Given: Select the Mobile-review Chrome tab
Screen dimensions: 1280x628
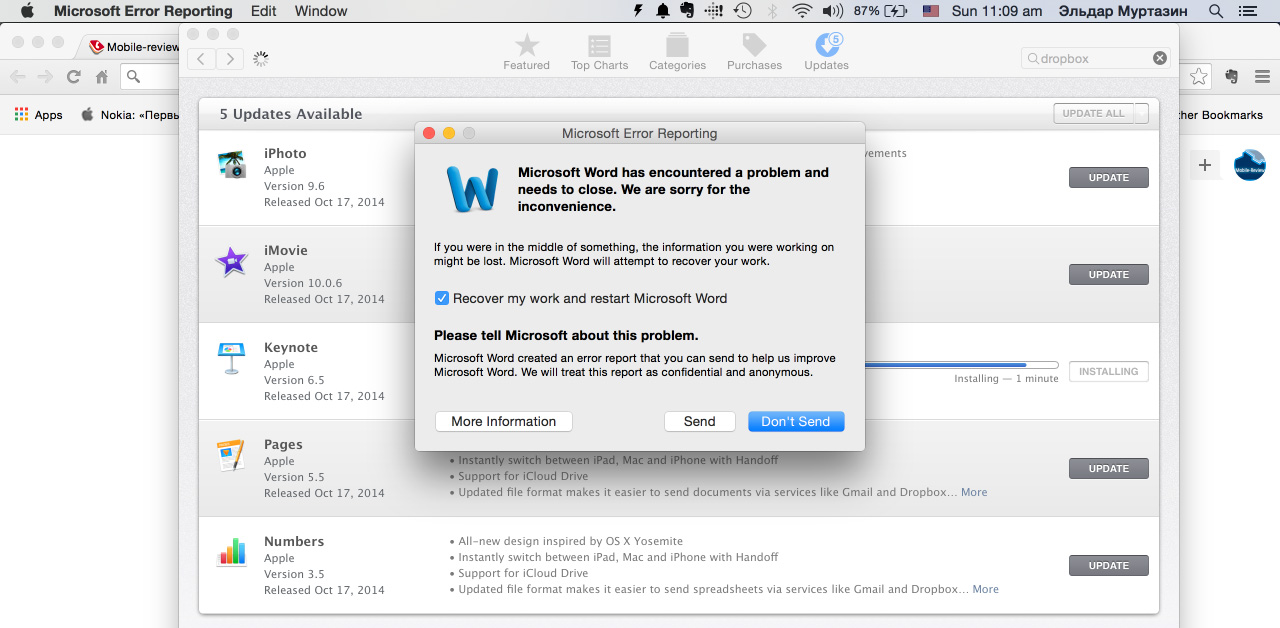Looking at the screenshot, I should [x=133, y=46].
